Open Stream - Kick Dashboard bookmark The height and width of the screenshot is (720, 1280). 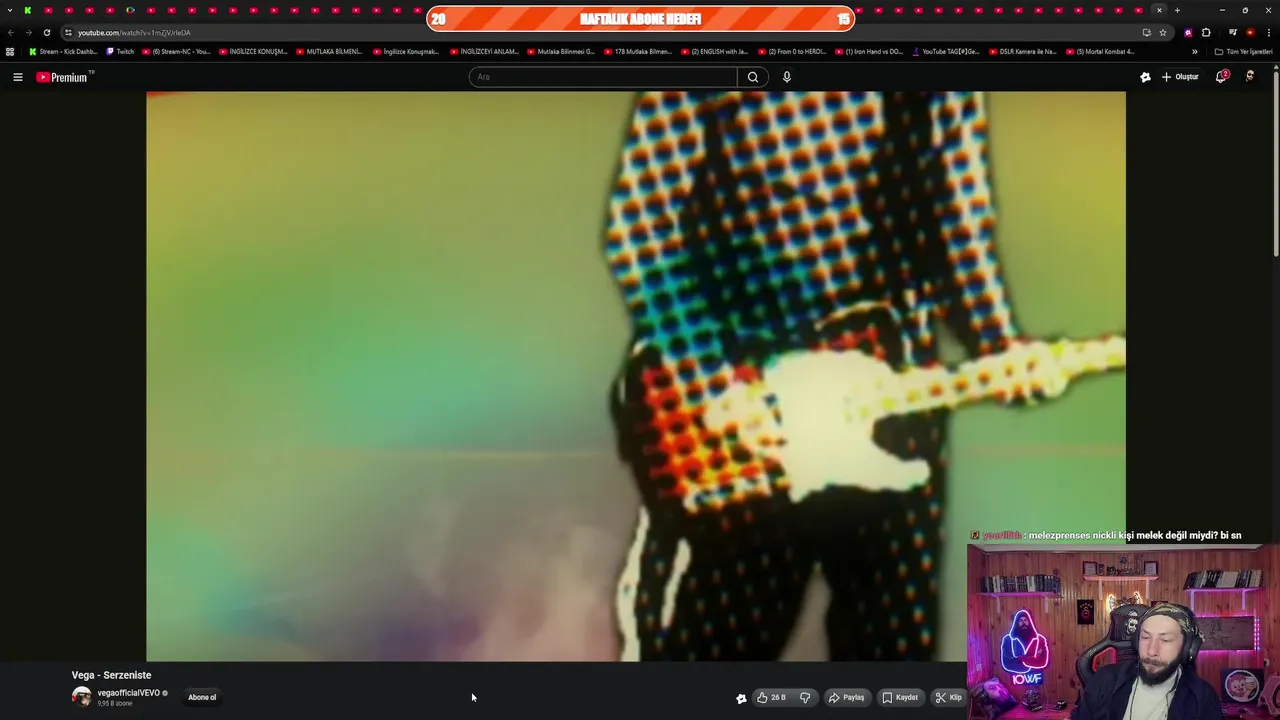63,51
